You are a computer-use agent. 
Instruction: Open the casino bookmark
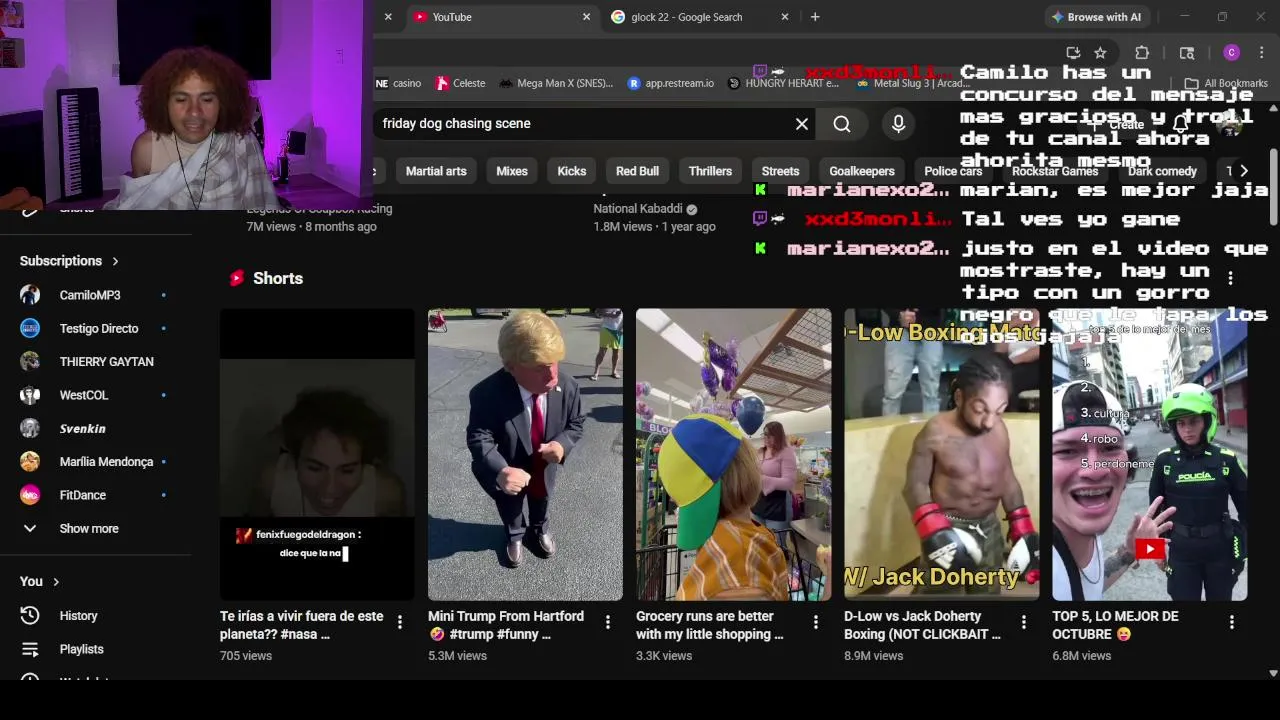click(x=398, y=83)
